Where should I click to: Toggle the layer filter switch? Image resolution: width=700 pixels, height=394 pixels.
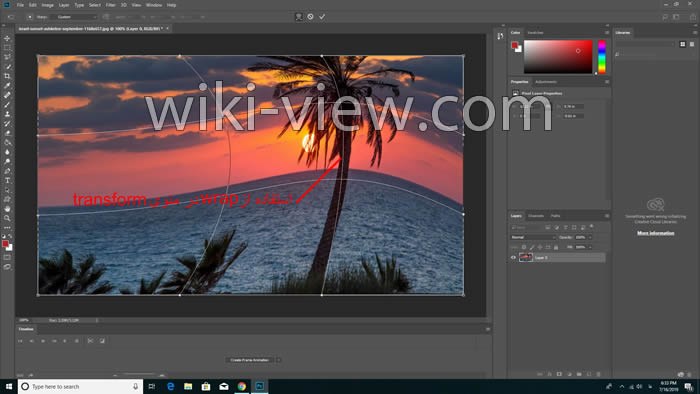[592, 227]
